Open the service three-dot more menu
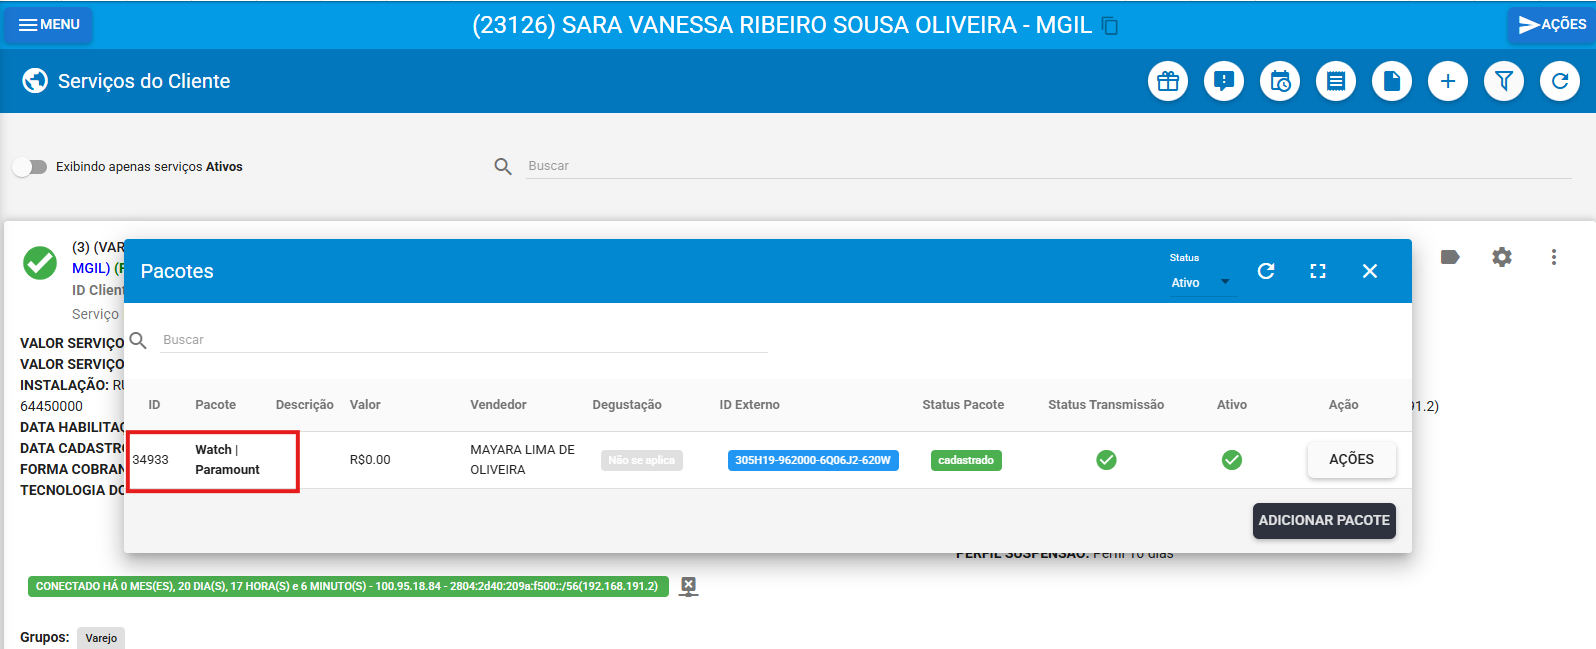Image resolution: width=1596 pixels, height=649 pixels. coord(1554,257)
